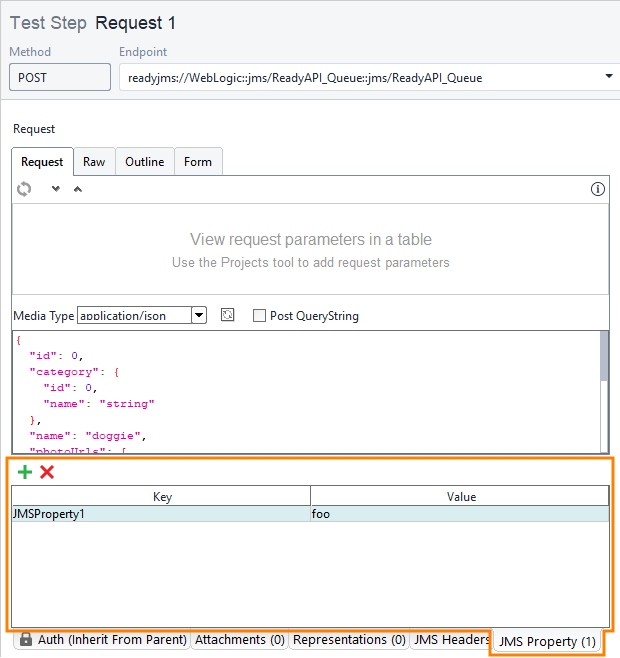Click the red X delete property icon

[47, 472]
